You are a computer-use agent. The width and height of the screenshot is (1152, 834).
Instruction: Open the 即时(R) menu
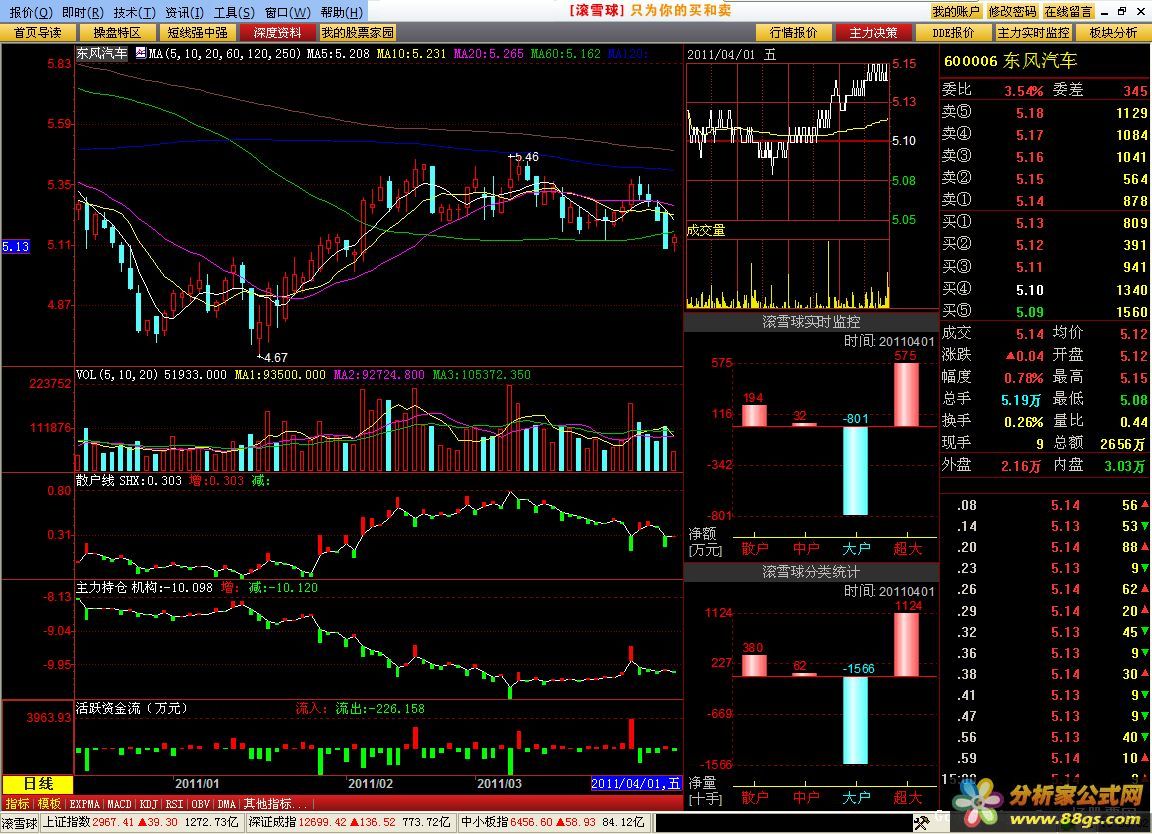[82, 12]
